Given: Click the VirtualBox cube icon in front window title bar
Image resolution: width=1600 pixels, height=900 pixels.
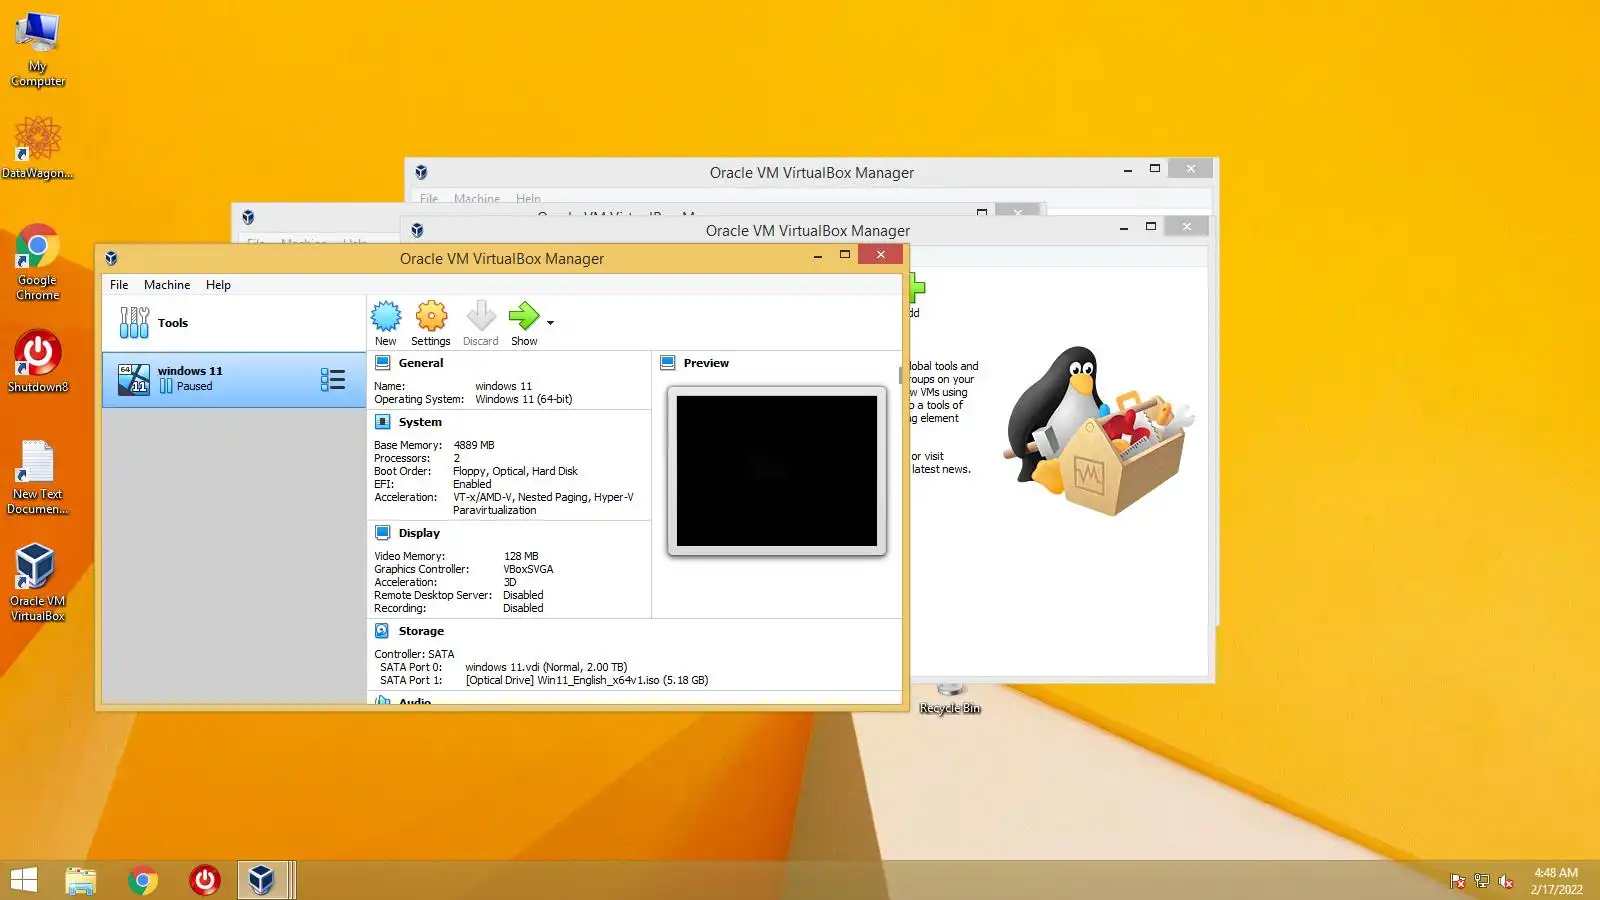Looking at the screenshot, I should click(111, 258).
